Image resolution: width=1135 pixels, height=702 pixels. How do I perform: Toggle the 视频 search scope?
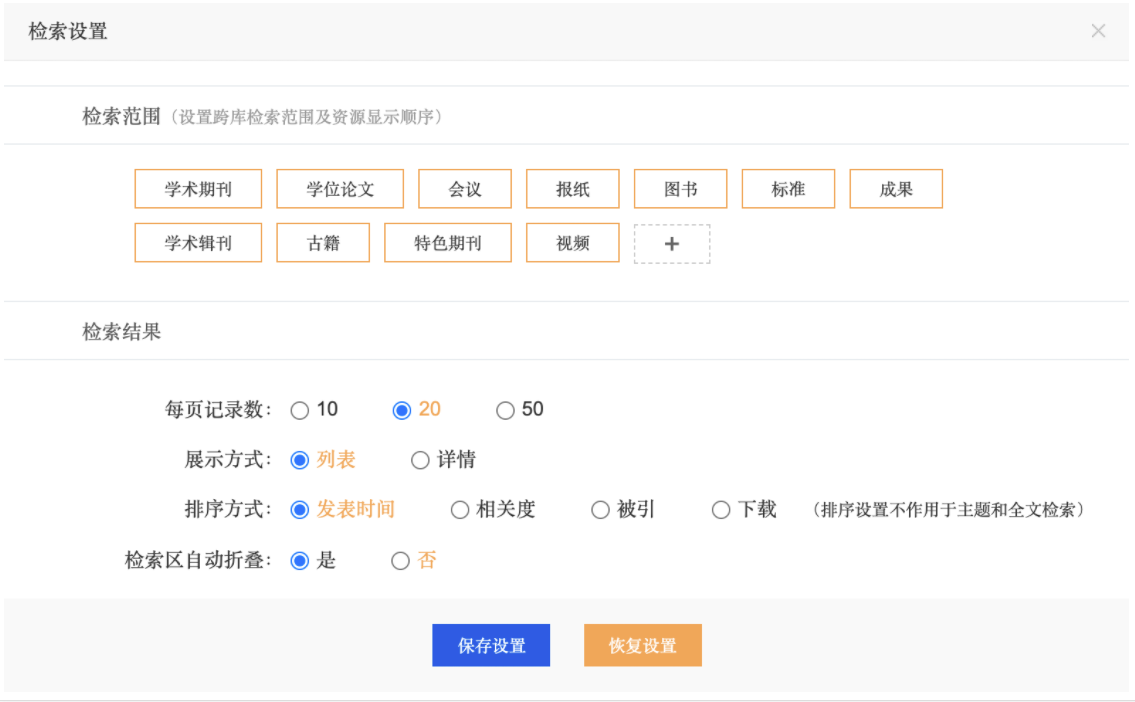tap(572, 242)
